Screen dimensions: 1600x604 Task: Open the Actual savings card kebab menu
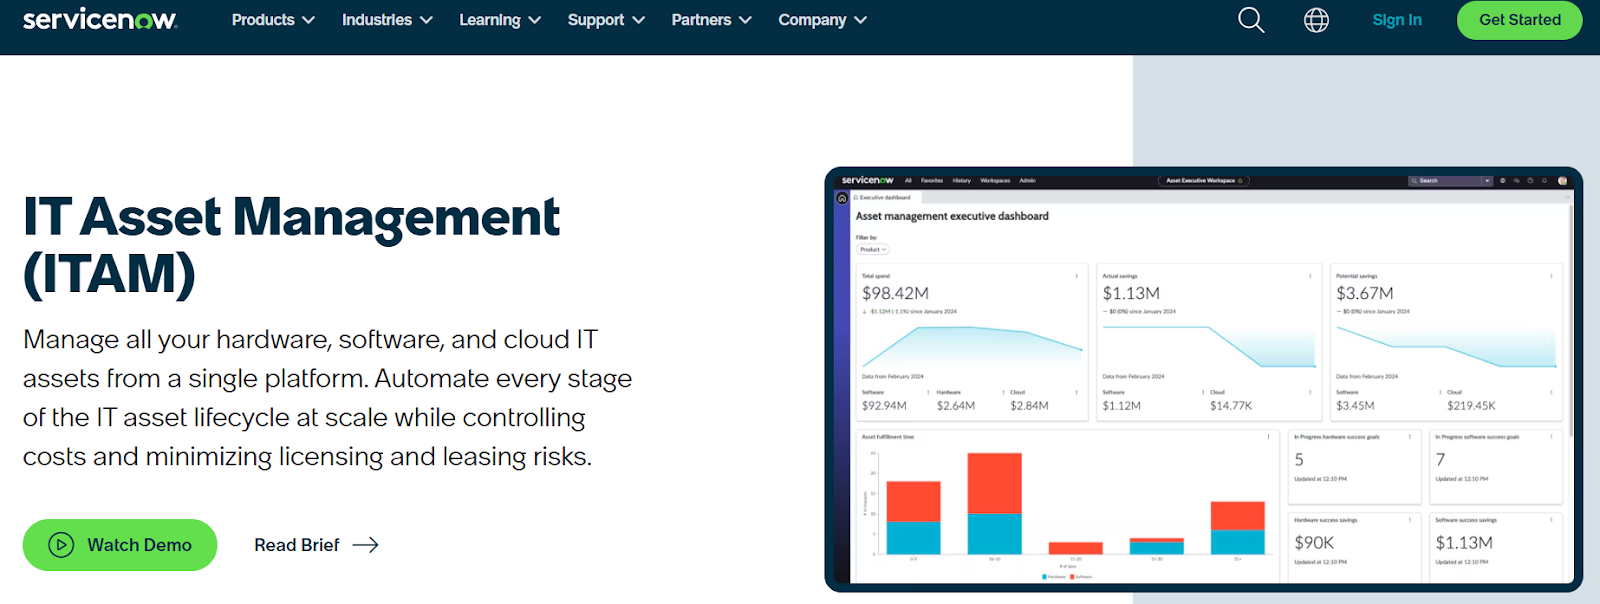pyautogui.click(x=1310, y=276)
